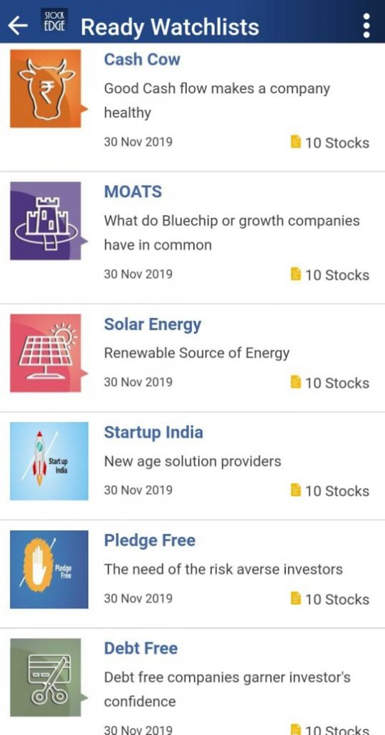
Task: Open the three-dot overflow menu
Action: coord(366,26)
